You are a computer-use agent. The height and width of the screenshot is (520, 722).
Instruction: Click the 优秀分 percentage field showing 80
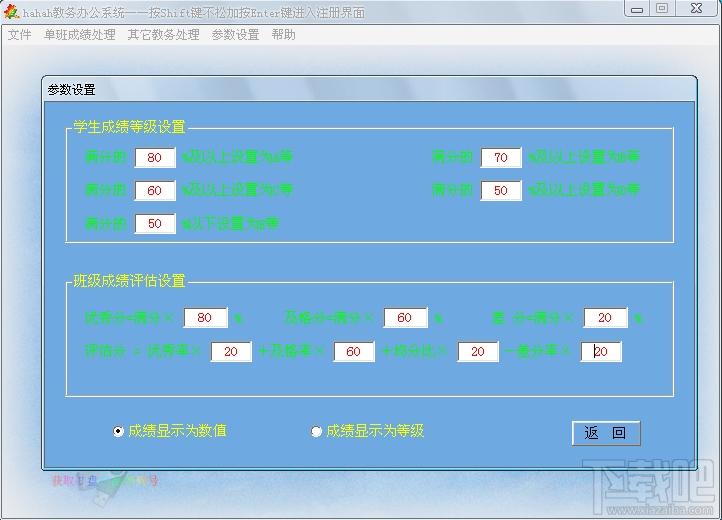point(205,317)
